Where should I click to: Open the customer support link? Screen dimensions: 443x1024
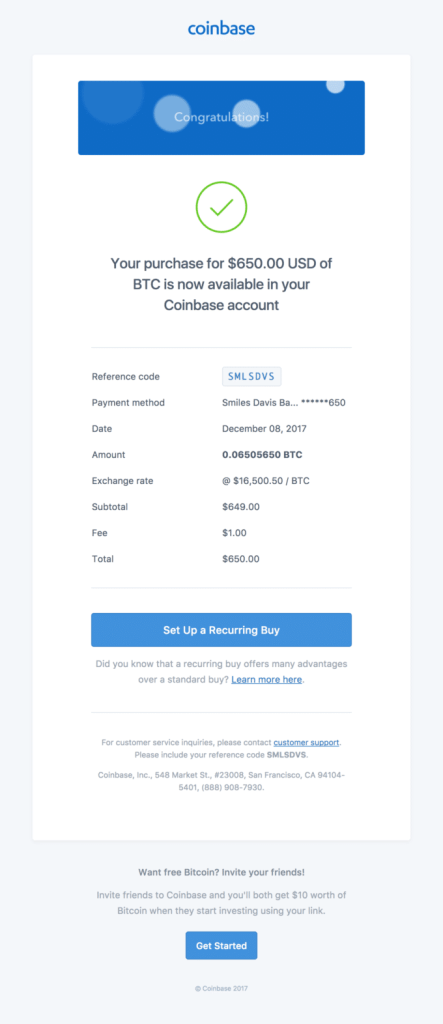pyautogui.click(x=306, y=743)
